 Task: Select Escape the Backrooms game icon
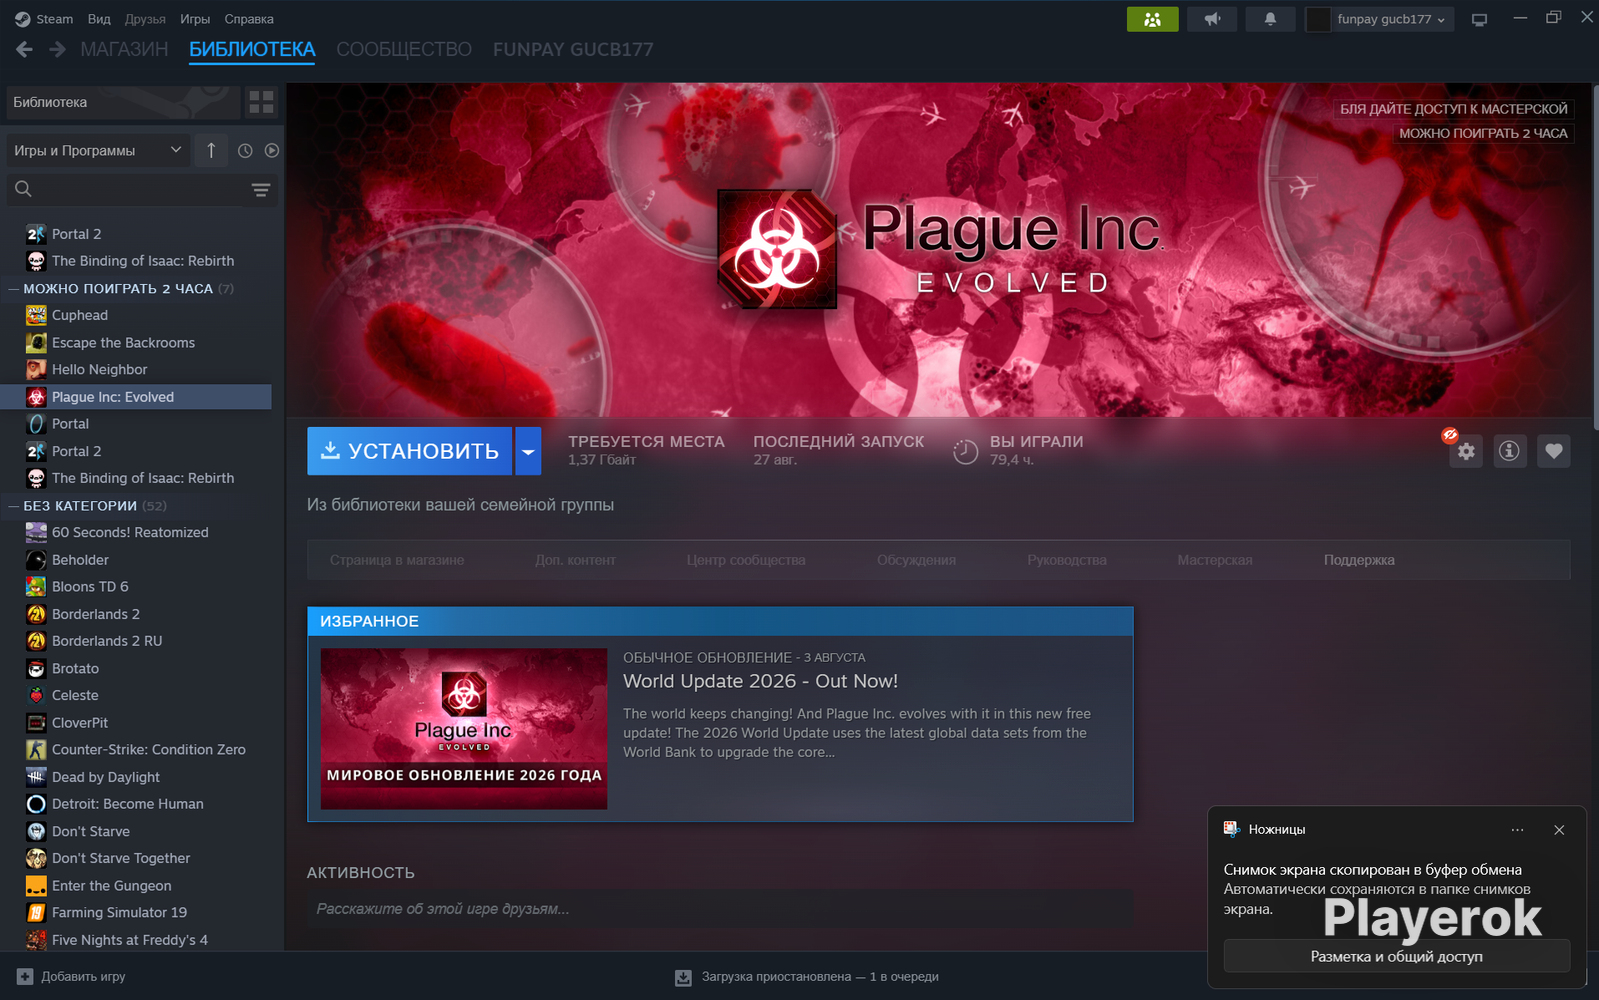[x=36, y=342]
